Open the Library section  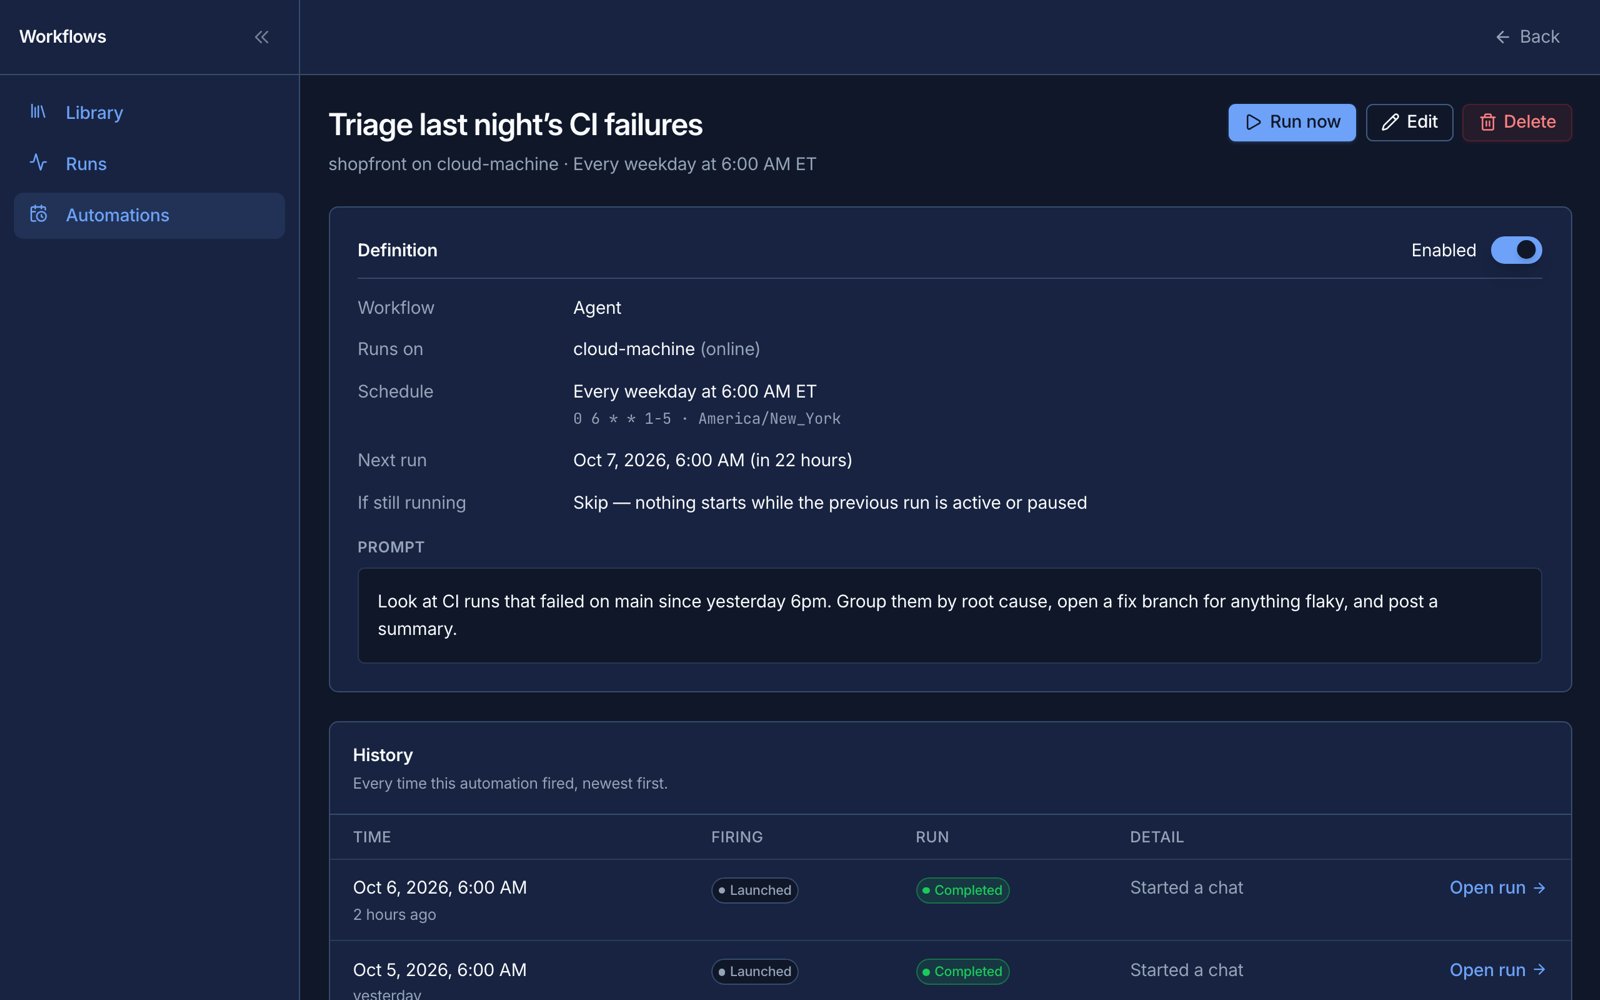coord(149,113)
